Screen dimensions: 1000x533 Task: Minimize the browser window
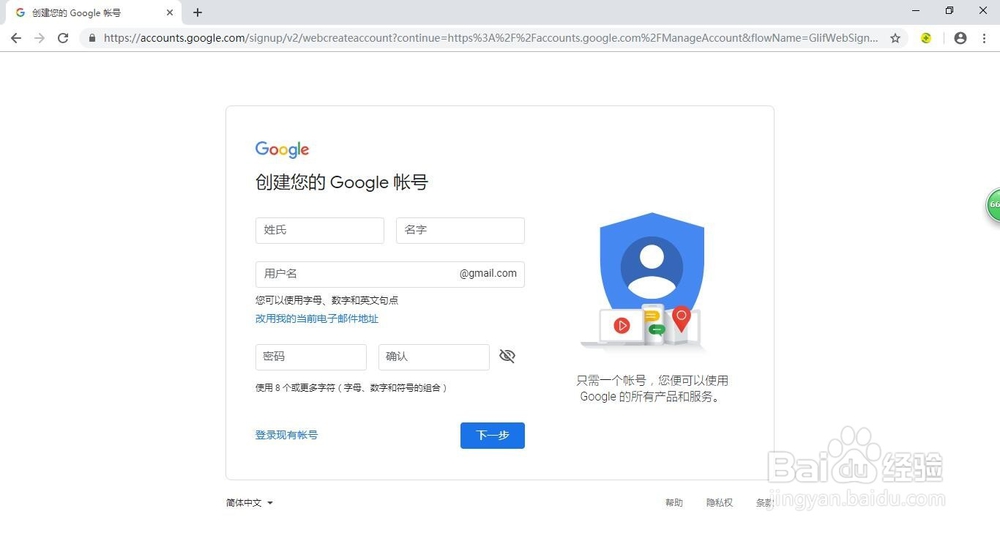click(x=916, y=11)
